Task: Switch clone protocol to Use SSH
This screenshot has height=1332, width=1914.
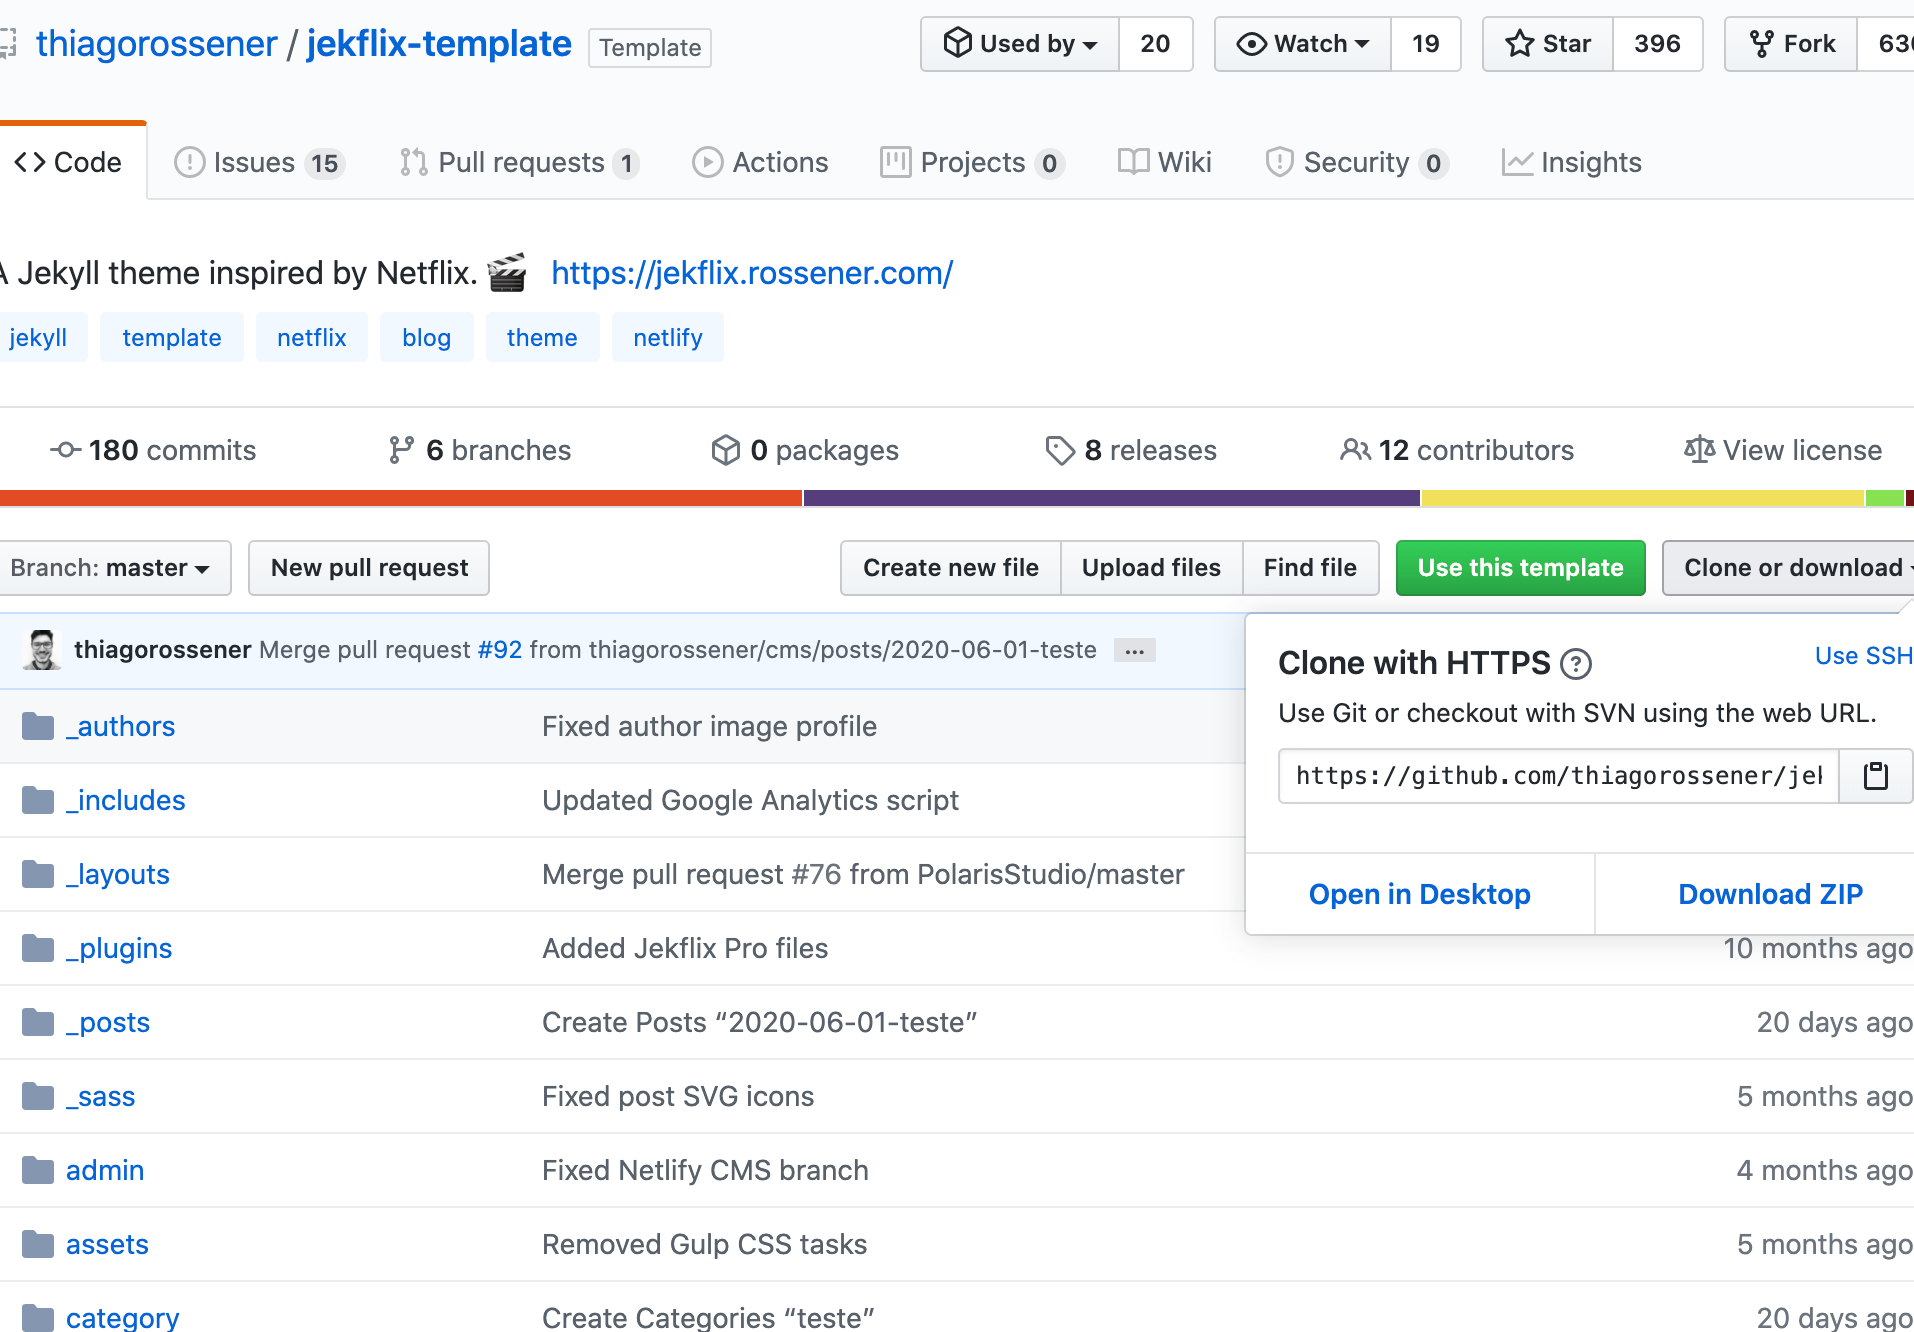Action: [1862, 655]
